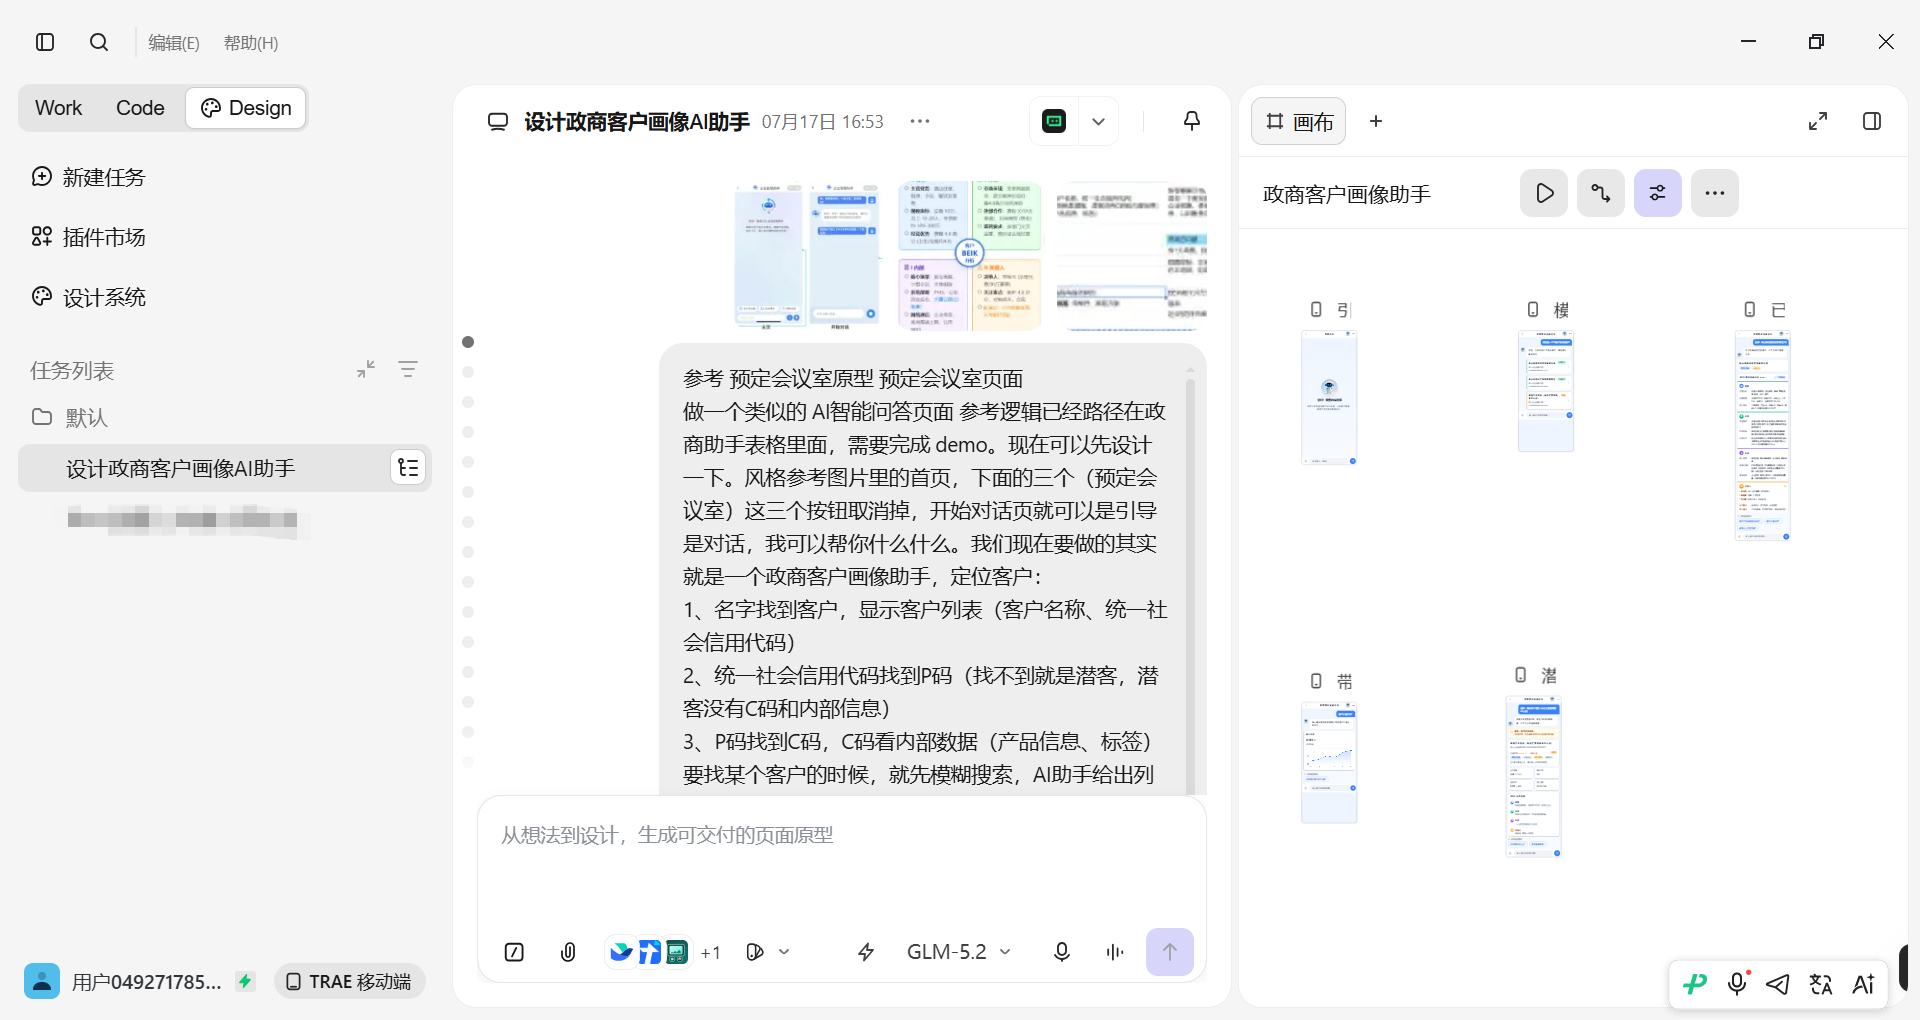Click the notification bell icon
Viewport: 1920px width, 1020px height.
click(x=1192, y=121)
